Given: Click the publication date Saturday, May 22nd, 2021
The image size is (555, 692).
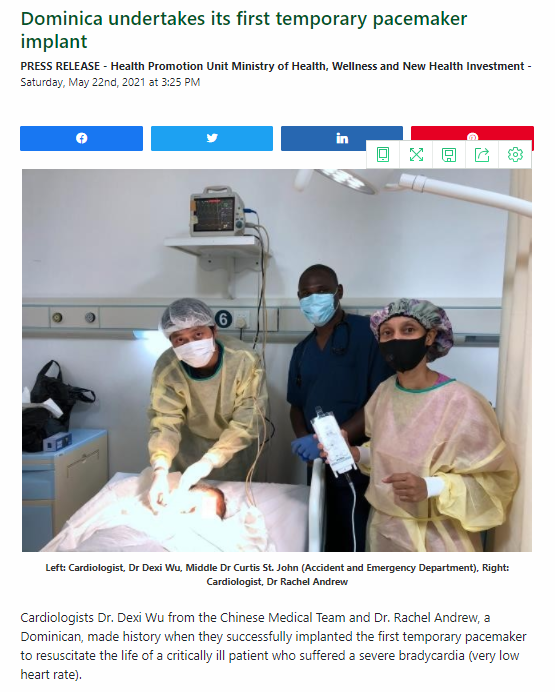Looking at the screenshot, I should pyautogui.click(x=110, y=82).
